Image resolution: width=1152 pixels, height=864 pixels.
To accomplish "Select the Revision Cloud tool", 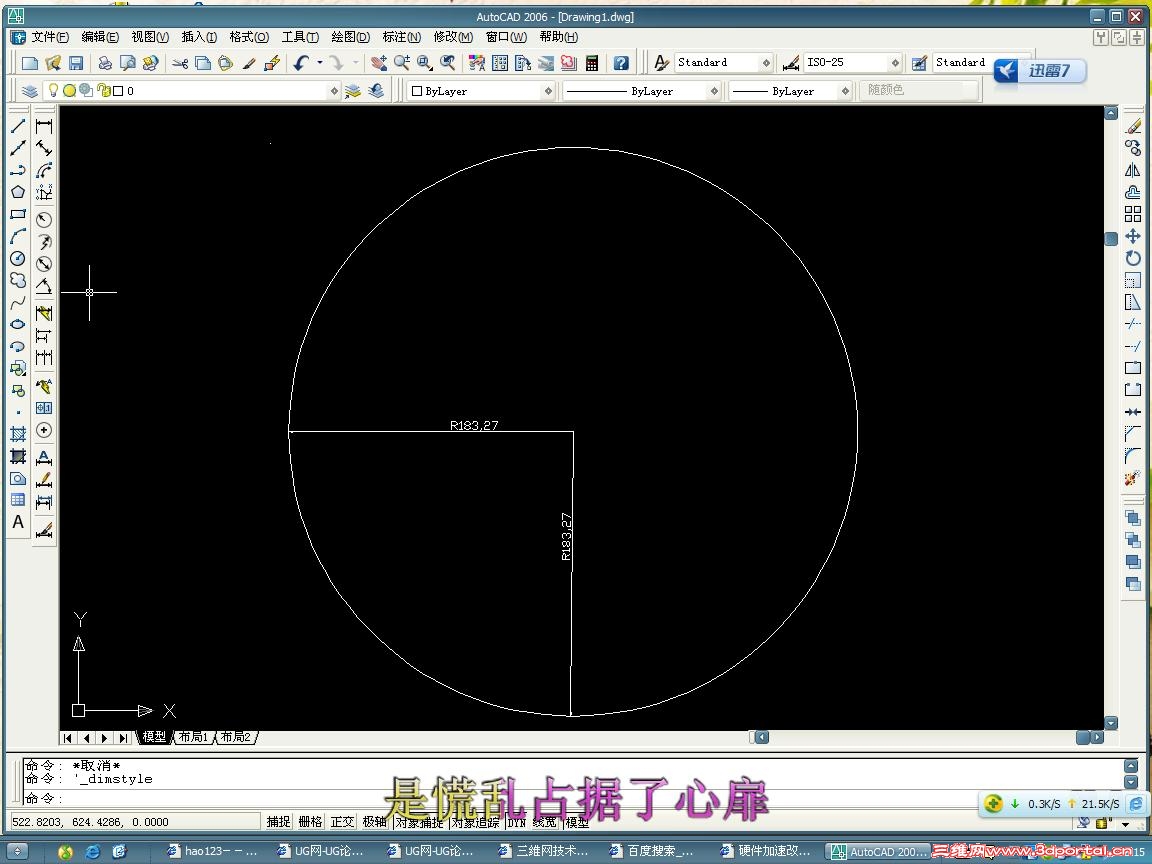I will tap(18, 281).
